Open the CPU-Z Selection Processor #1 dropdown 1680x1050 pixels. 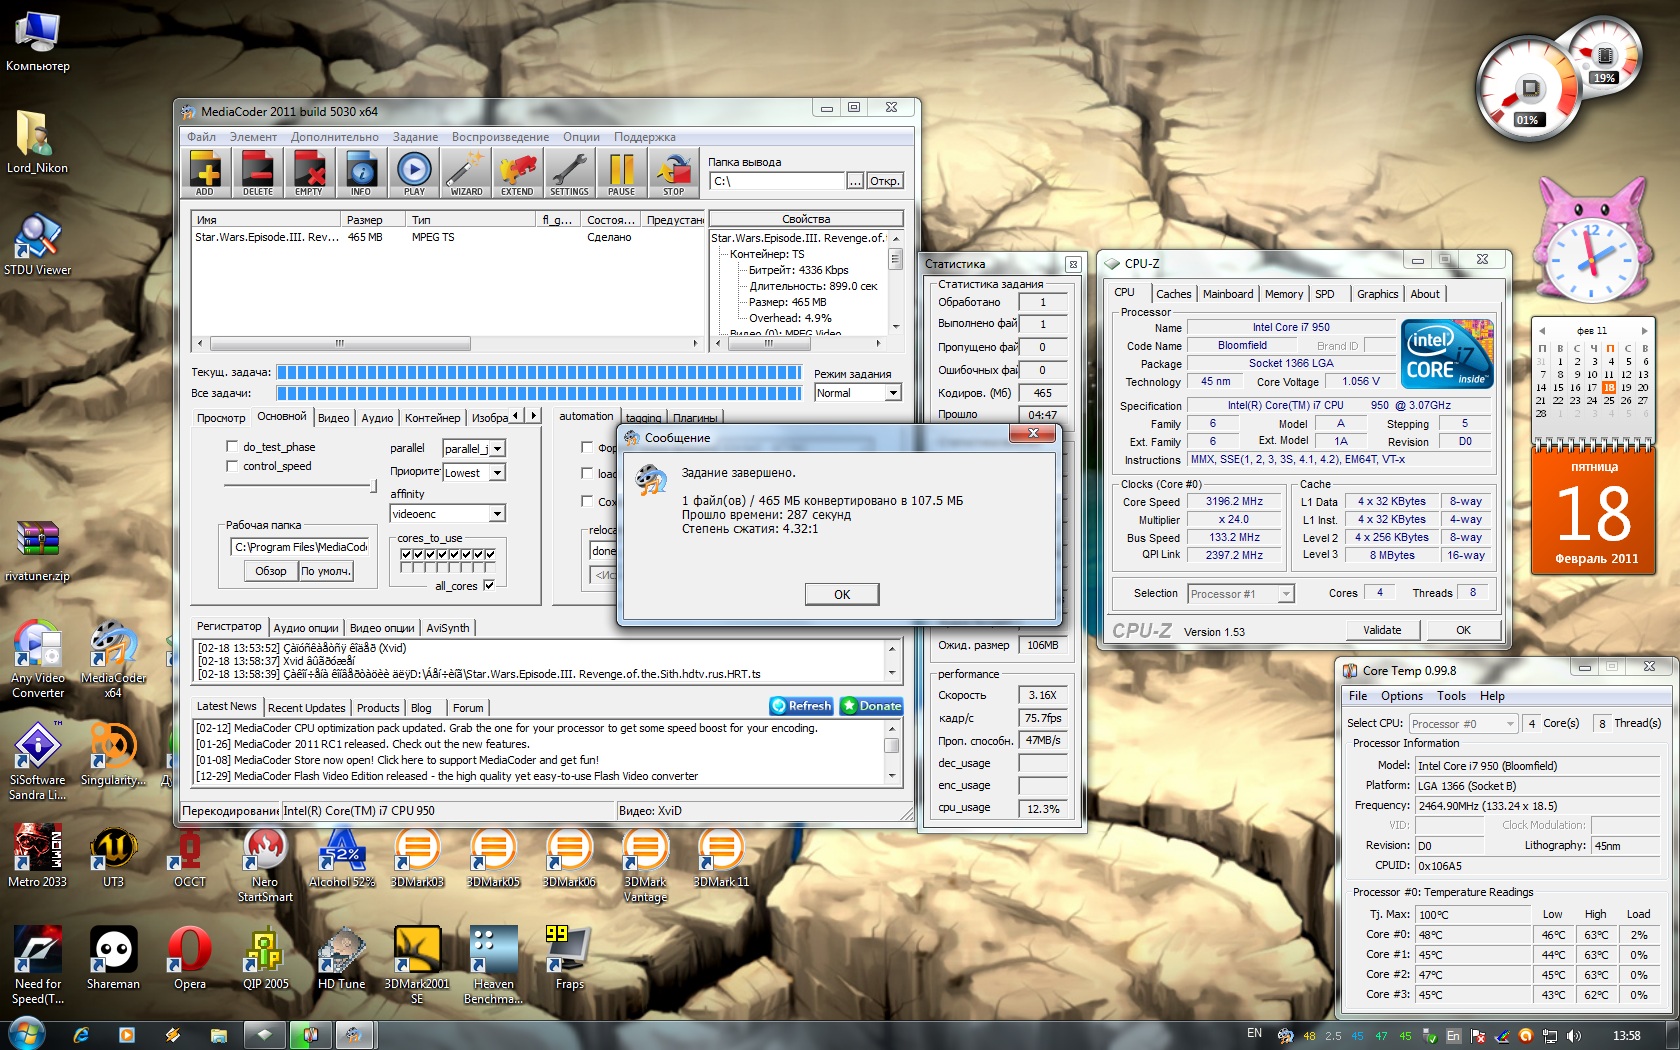tap(1287, 594)
